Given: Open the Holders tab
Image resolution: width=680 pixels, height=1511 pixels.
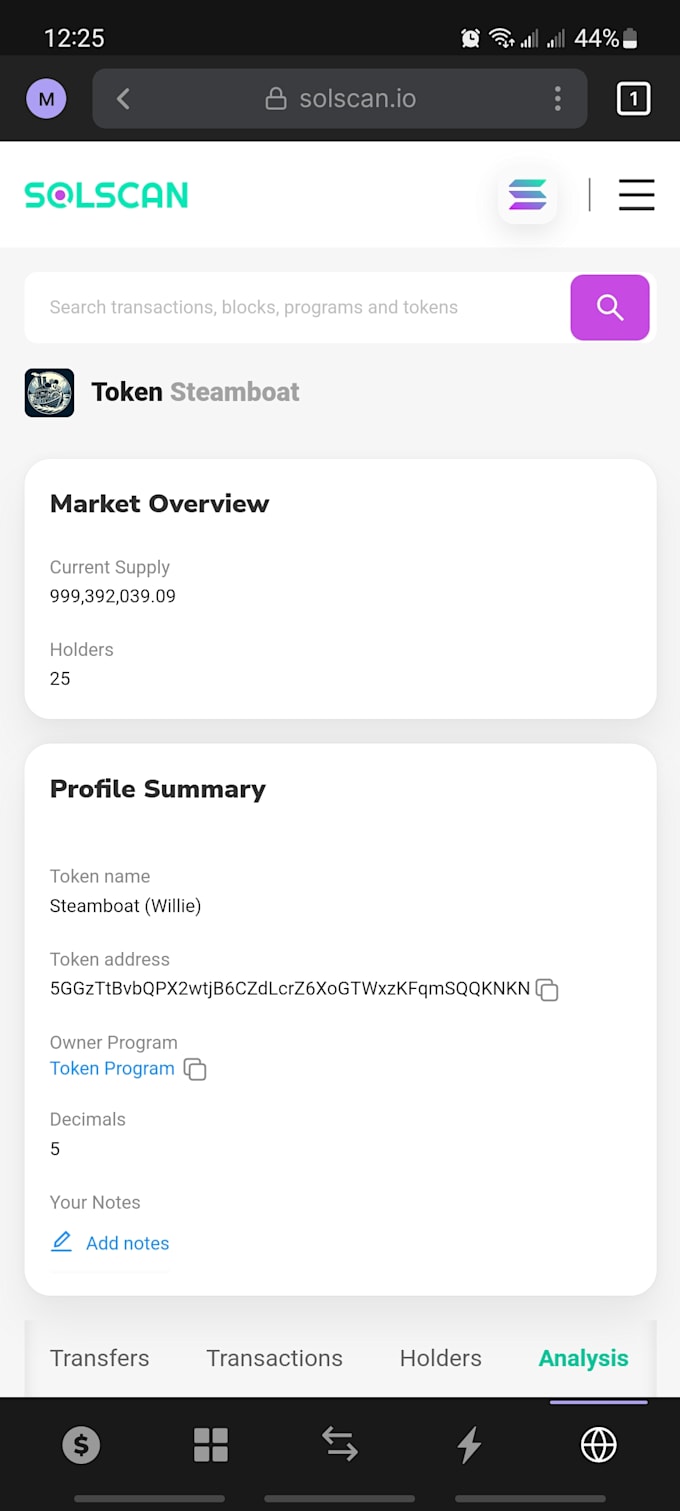Looking at the screenshot, I should coord(440,1358).
